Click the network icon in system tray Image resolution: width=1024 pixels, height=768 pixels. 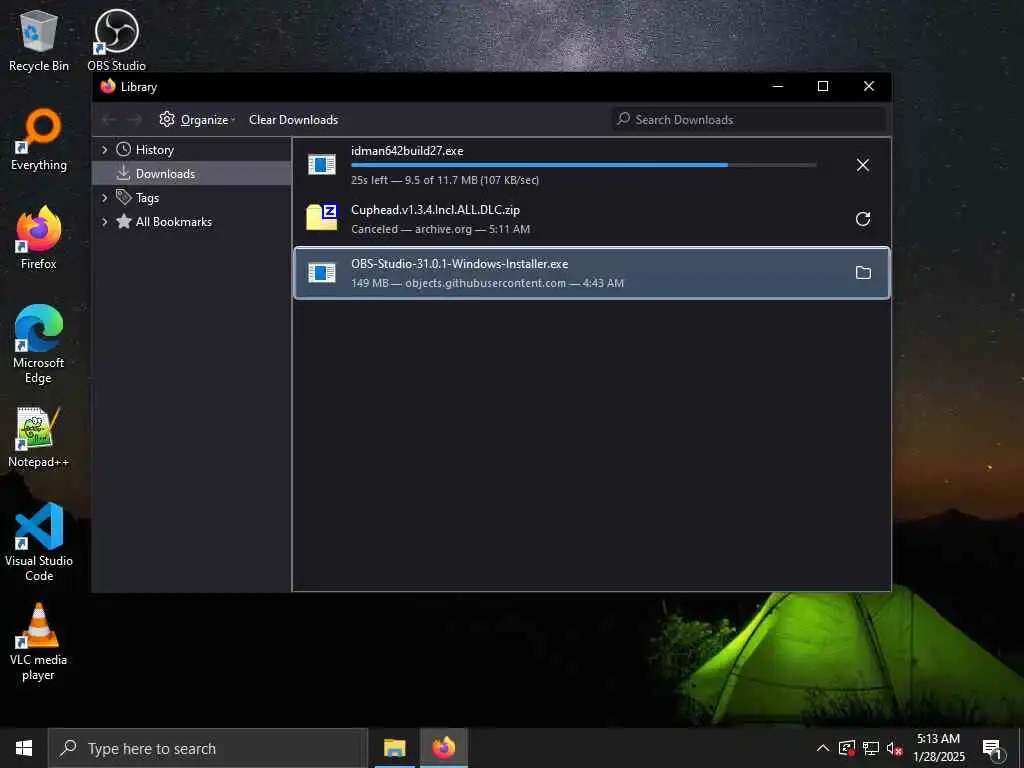(x=871, y=748)
